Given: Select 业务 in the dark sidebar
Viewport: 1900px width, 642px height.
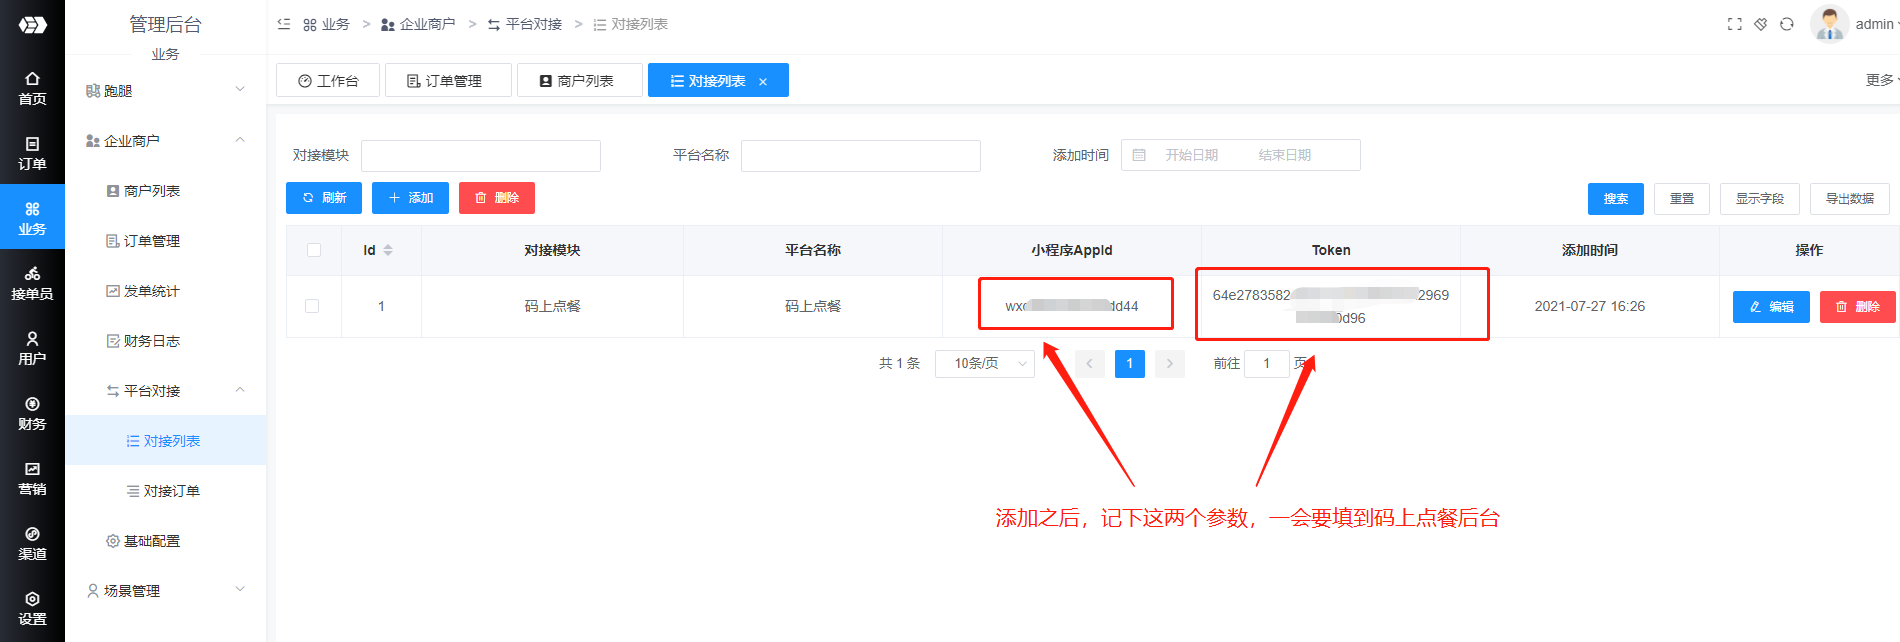Looking at the screenshot, I should click(x=32, y=218).
